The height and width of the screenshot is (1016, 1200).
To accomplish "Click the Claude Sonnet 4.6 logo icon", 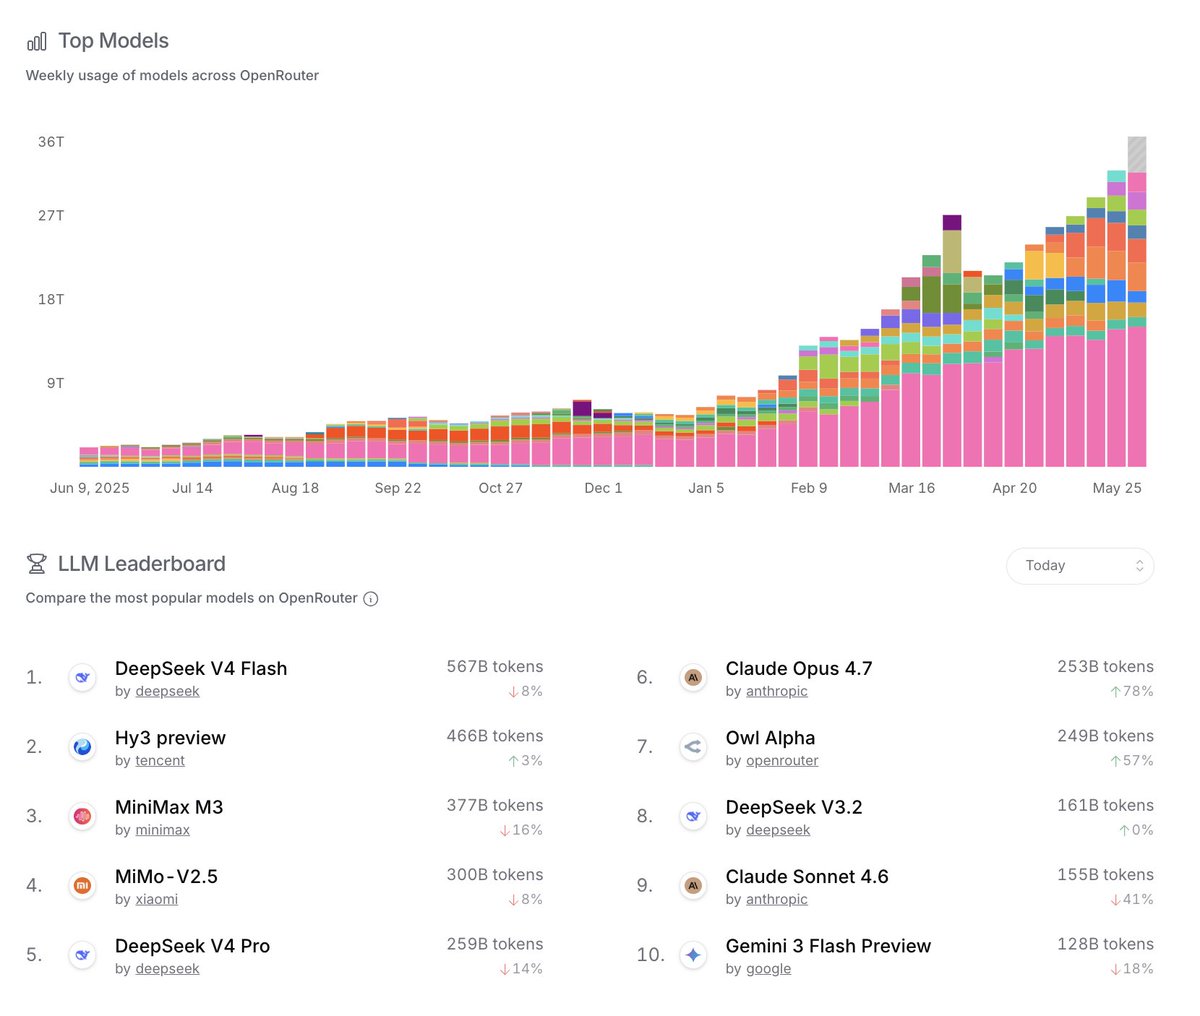I will click(693, 886).
